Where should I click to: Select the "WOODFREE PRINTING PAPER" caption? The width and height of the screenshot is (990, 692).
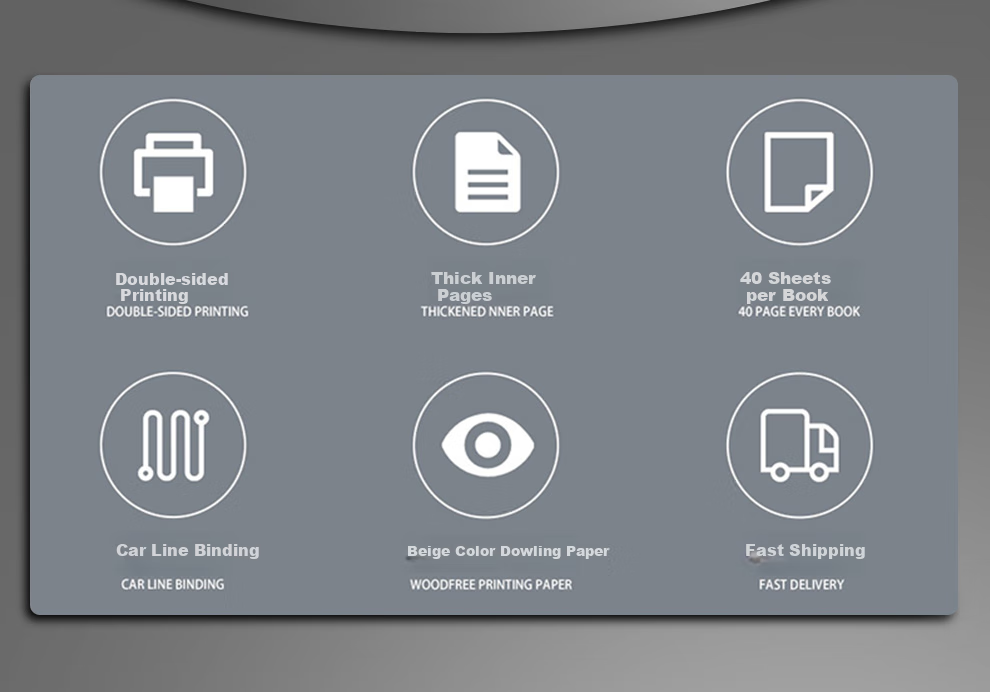coord(491,585)
